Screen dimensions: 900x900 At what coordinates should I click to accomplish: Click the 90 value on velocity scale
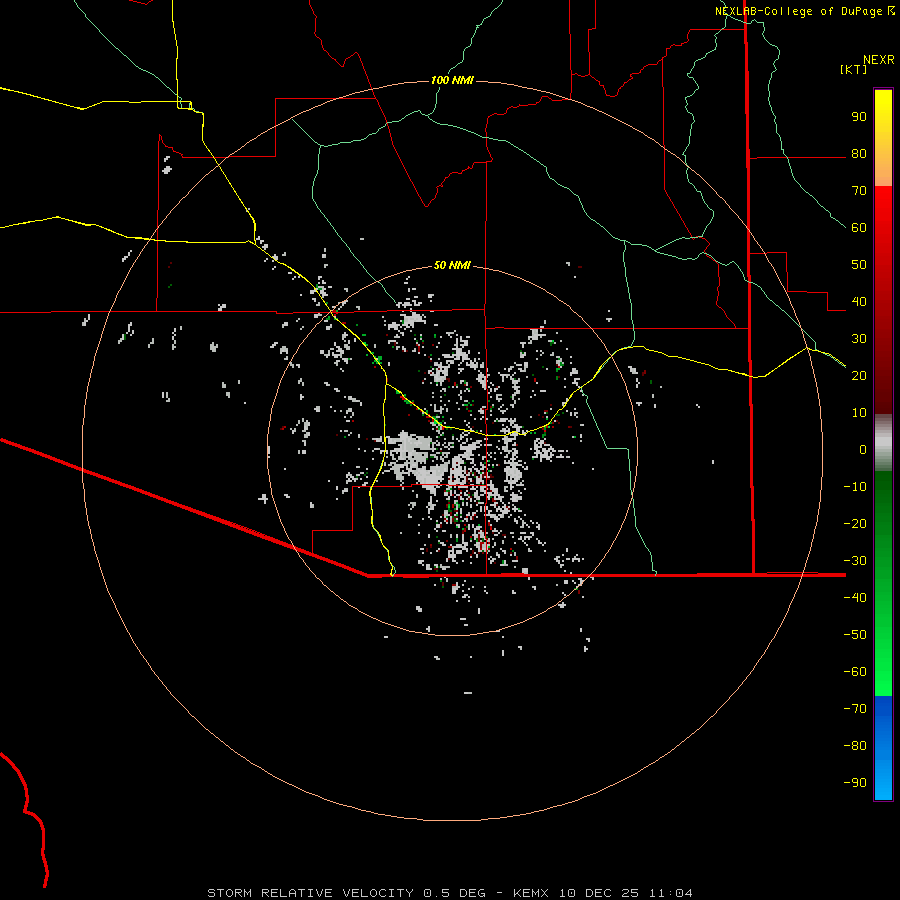tap(859, 117)
